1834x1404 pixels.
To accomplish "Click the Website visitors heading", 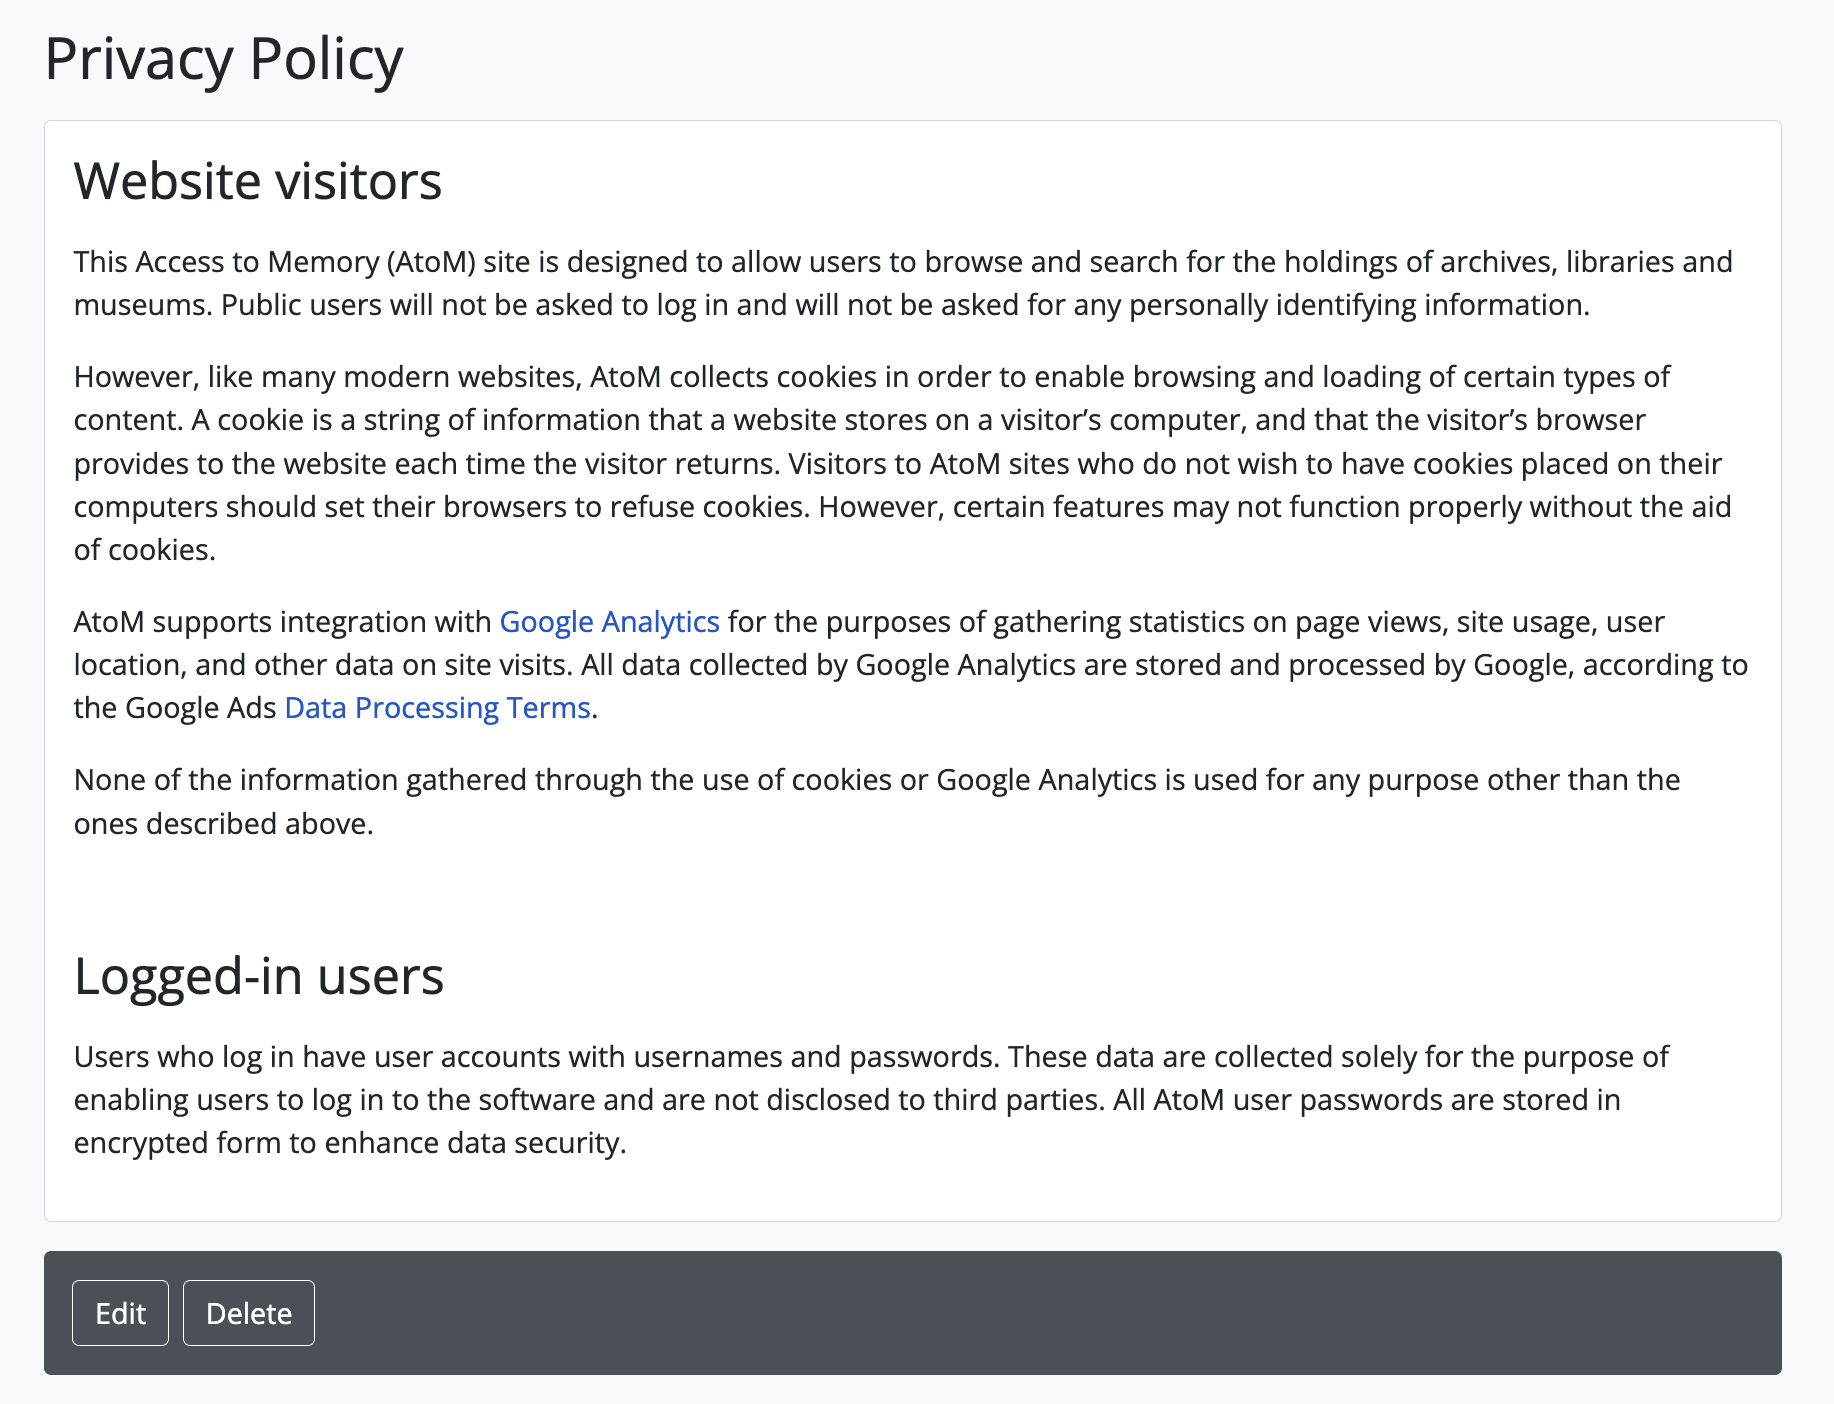I will click(x=258, y=181).
